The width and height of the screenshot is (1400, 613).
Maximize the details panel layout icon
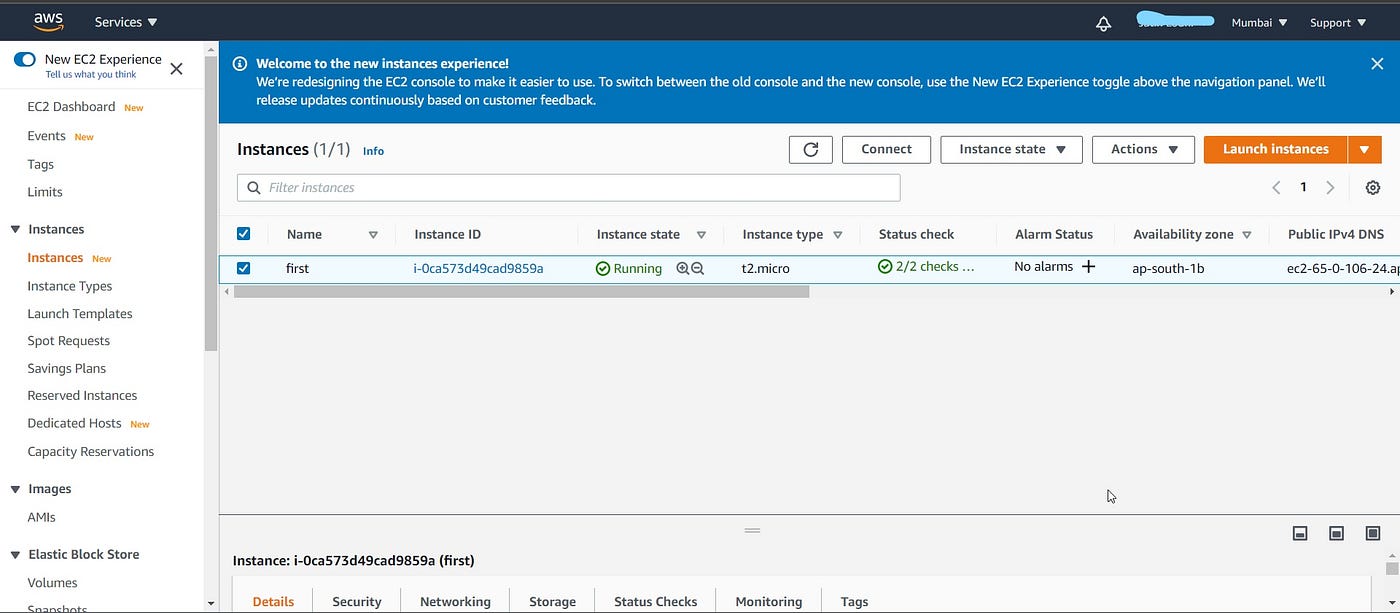click(x=1373, y=533)
